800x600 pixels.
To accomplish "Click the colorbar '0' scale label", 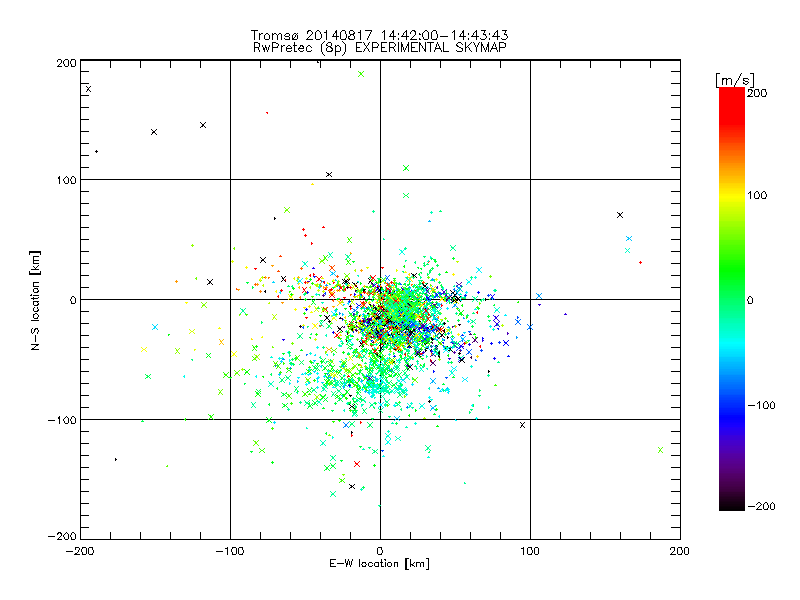I will [x=750, y=300].
